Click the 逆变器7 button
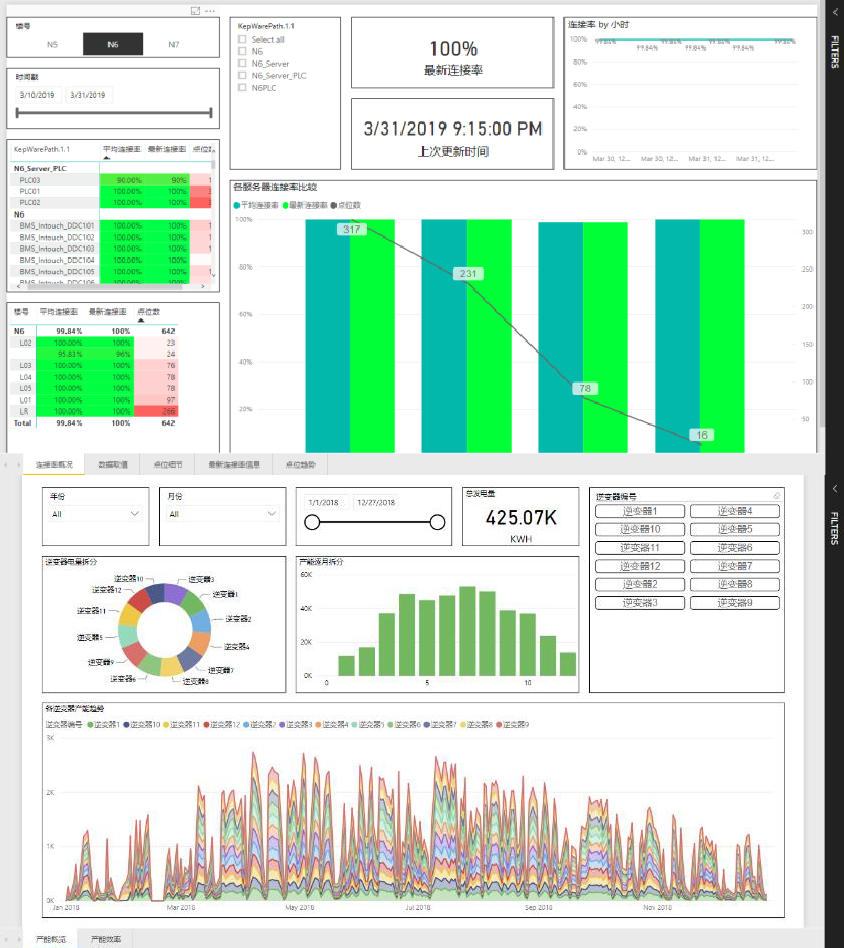Viewport: 844px width, 948px height. [x=735, y=567]
